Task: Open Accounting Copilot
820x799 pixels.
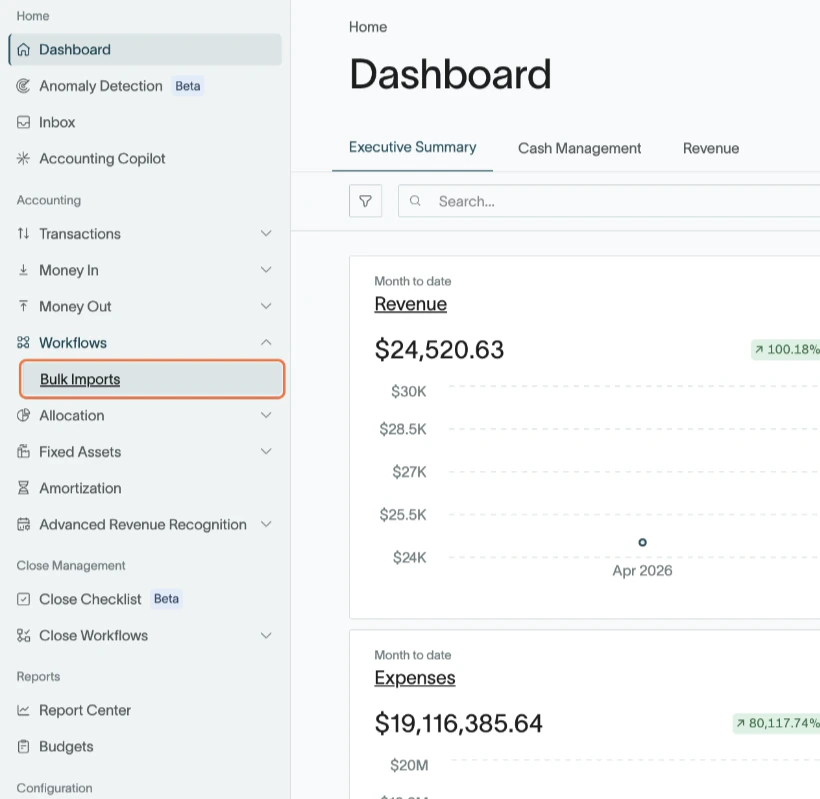Action: tap(102, 158)
